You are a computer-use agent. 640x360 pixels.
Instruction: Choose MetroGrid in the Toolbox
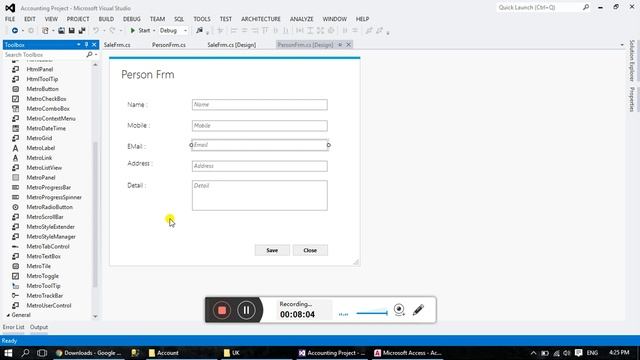click(x=39, y=138)
